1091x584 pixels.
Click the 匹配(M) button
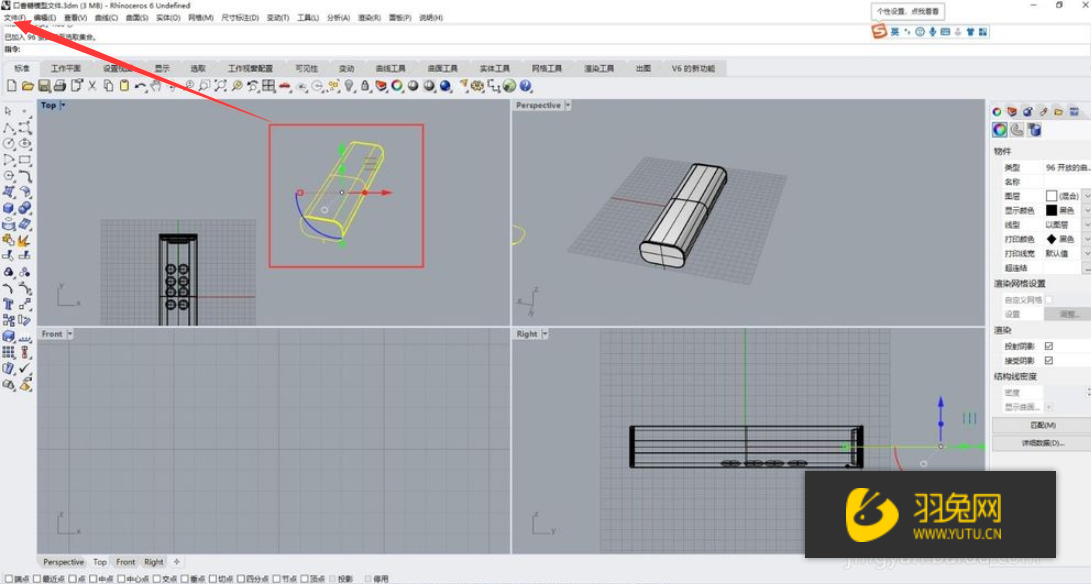[1042, 425]
